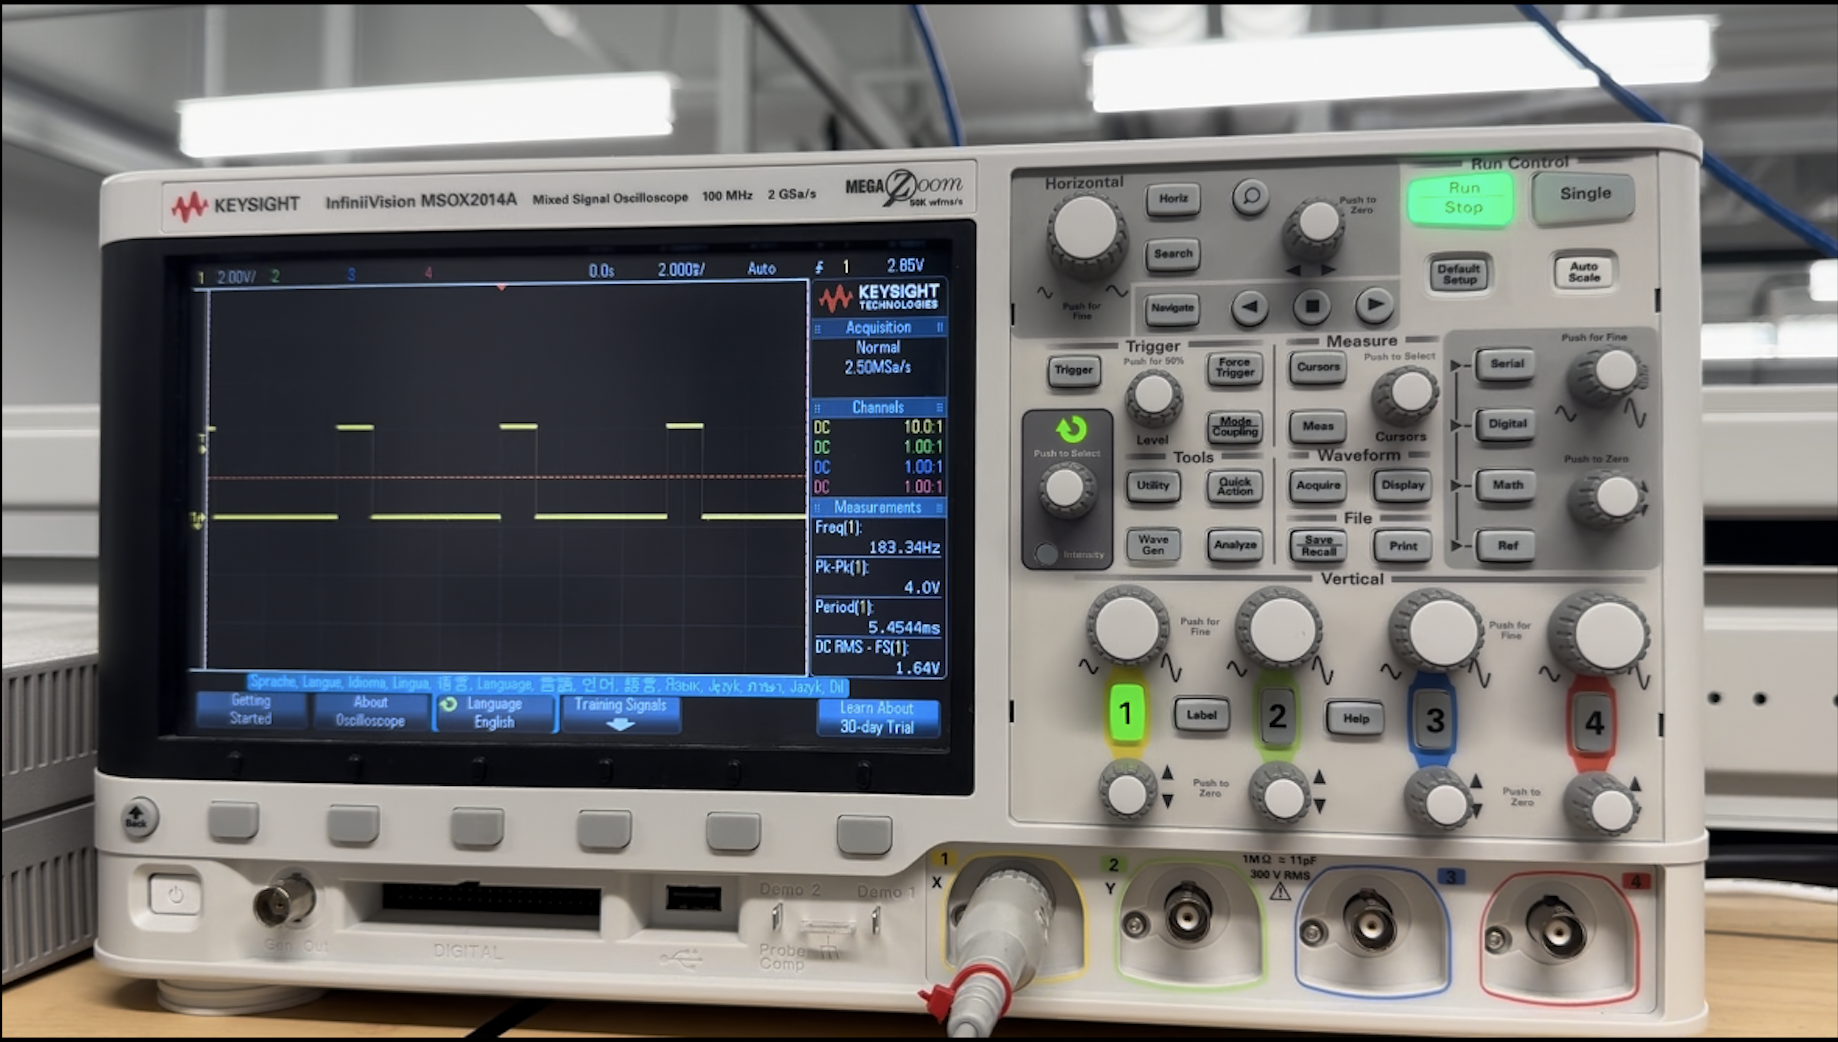Click the Back arrow button below screen
Viewport: 1838px width, 1042px height.
coord(138,817)
